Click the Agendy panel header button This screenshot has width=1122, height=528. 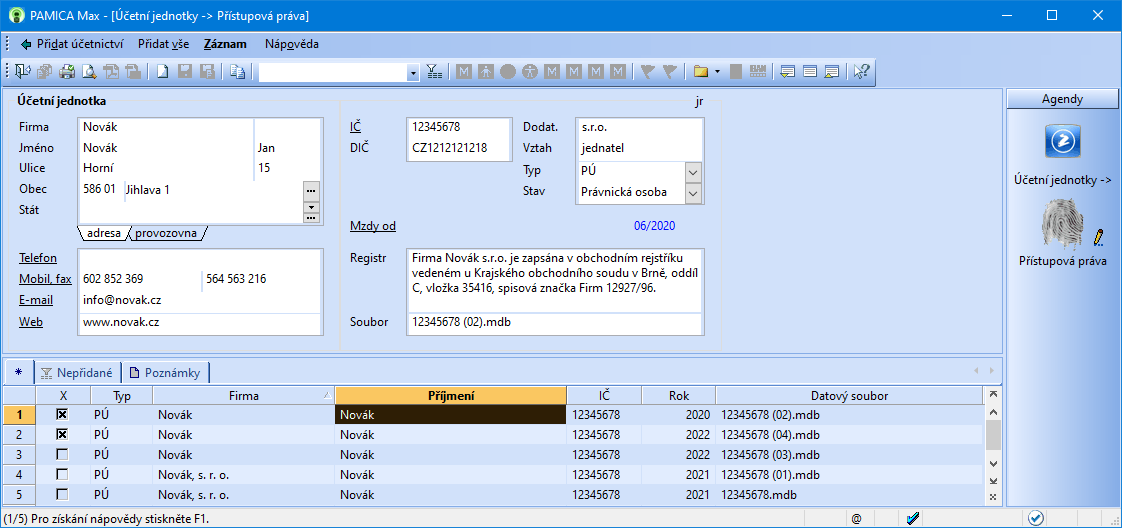tap(1062, 99)
